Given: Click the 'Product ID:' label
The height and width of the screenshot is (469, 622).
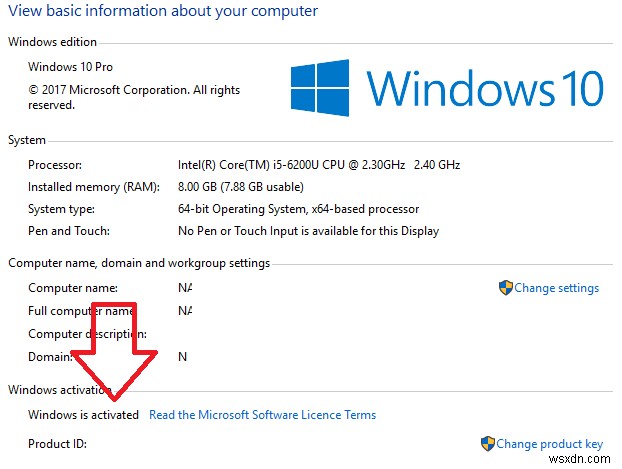Looking at the screenshot, I should [x=59, y=443].
